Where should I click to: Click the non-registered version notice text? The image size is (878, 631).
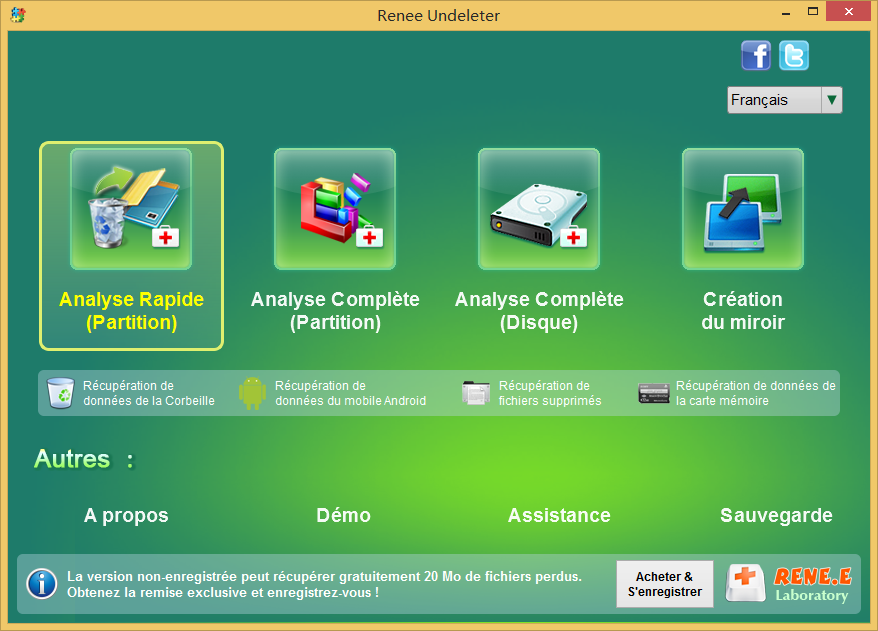coord(324,585)
